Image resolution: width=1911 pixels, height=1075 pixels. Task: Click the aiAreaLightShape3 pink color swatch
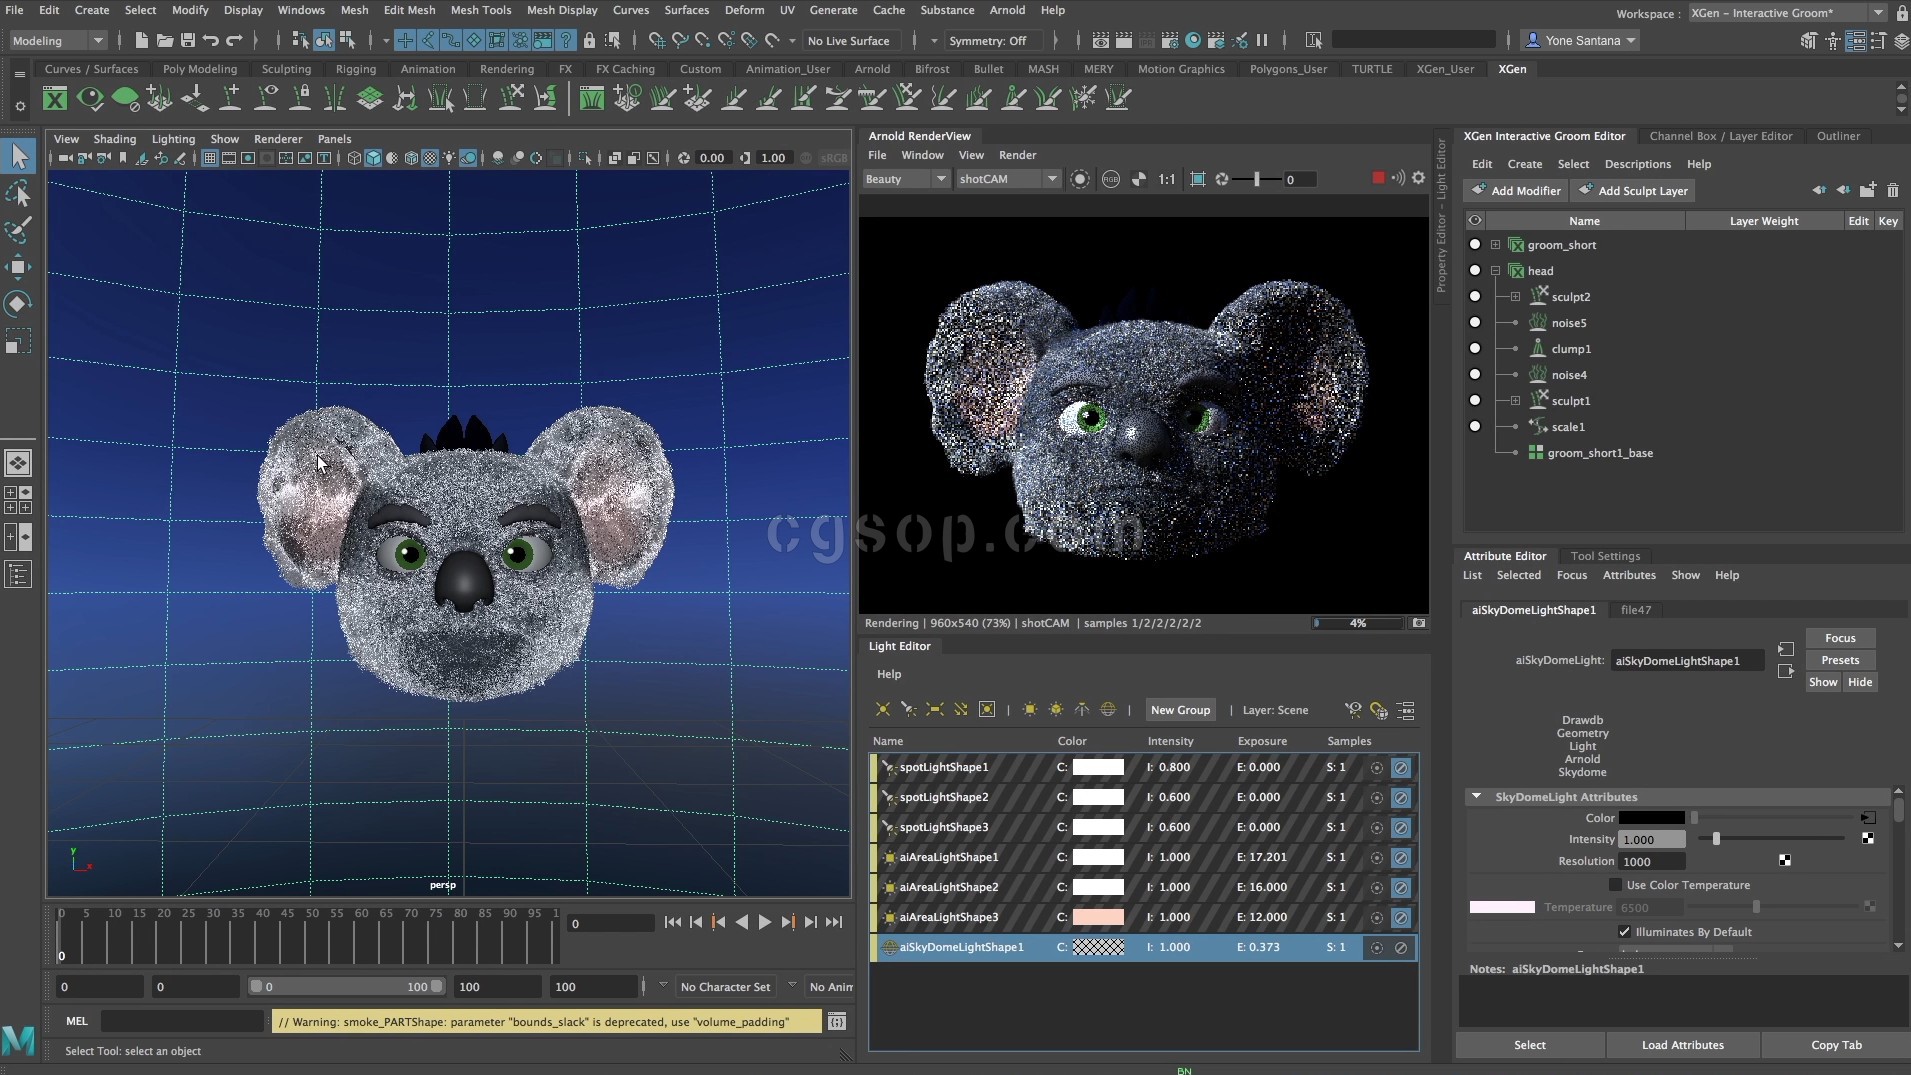click(x=1098, y=917)
